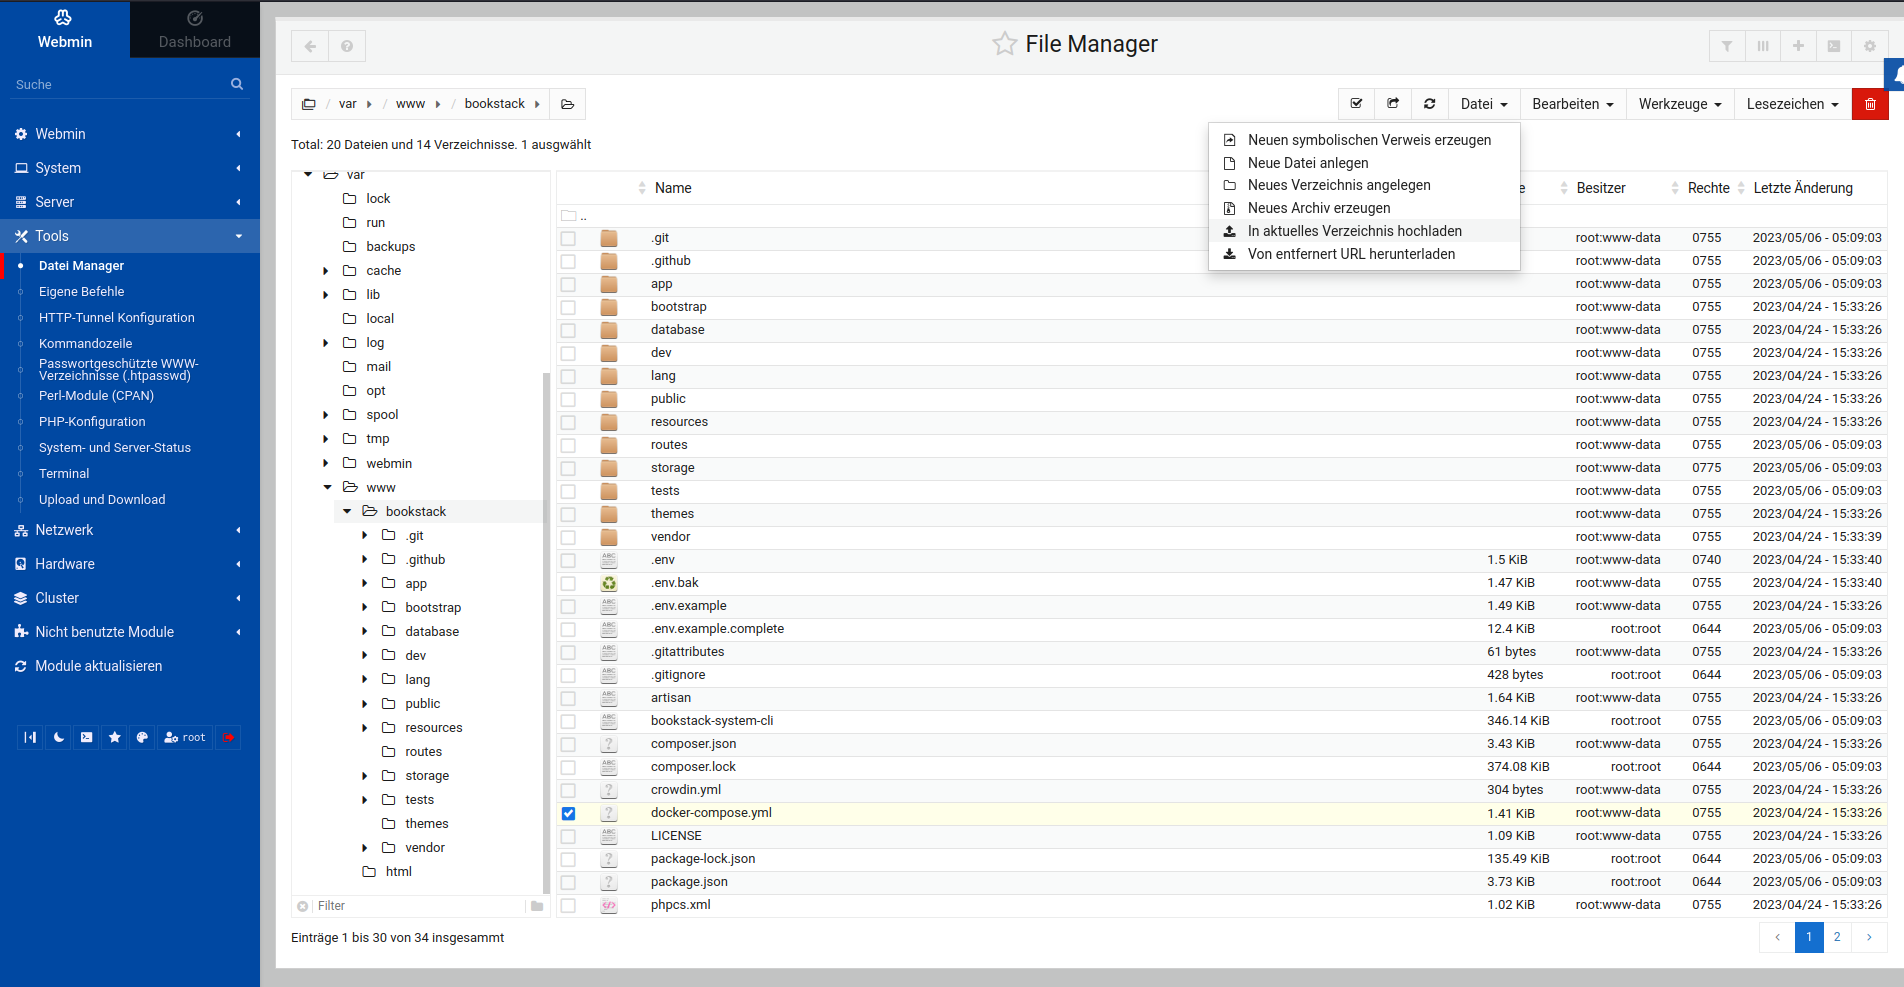Click the folder icon beside tree filter
This screenshot has height=987, width=1904.
click(537, 906)
